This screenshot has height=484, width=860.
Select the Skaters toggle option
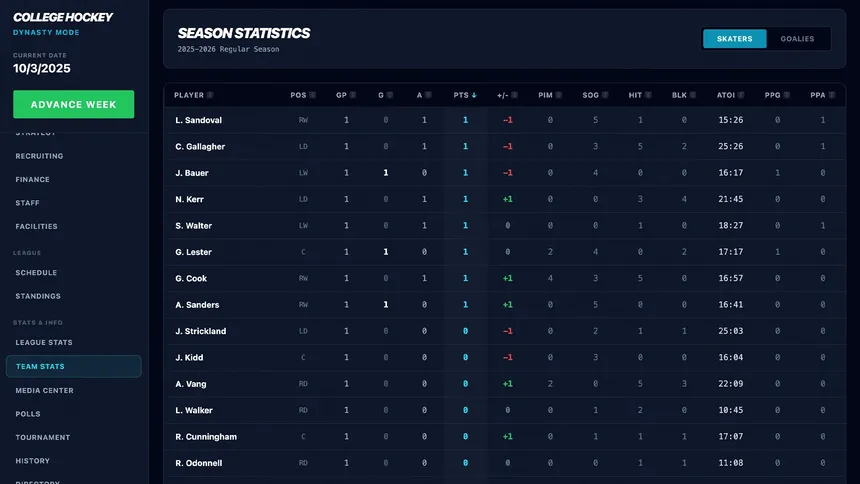[734, 39]
